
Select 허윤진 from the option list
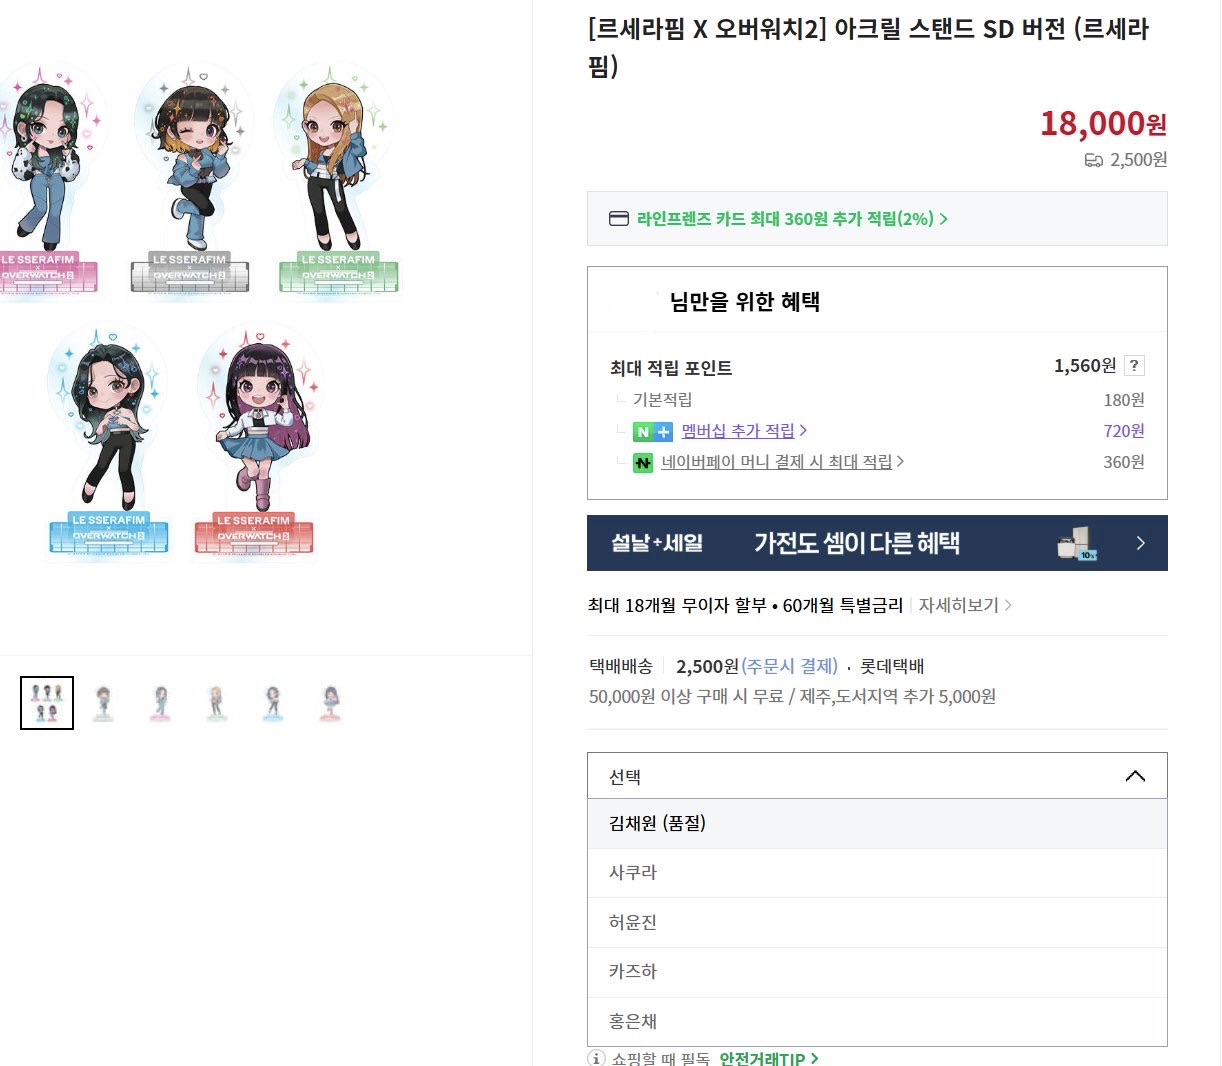click(x=877, y=922)
